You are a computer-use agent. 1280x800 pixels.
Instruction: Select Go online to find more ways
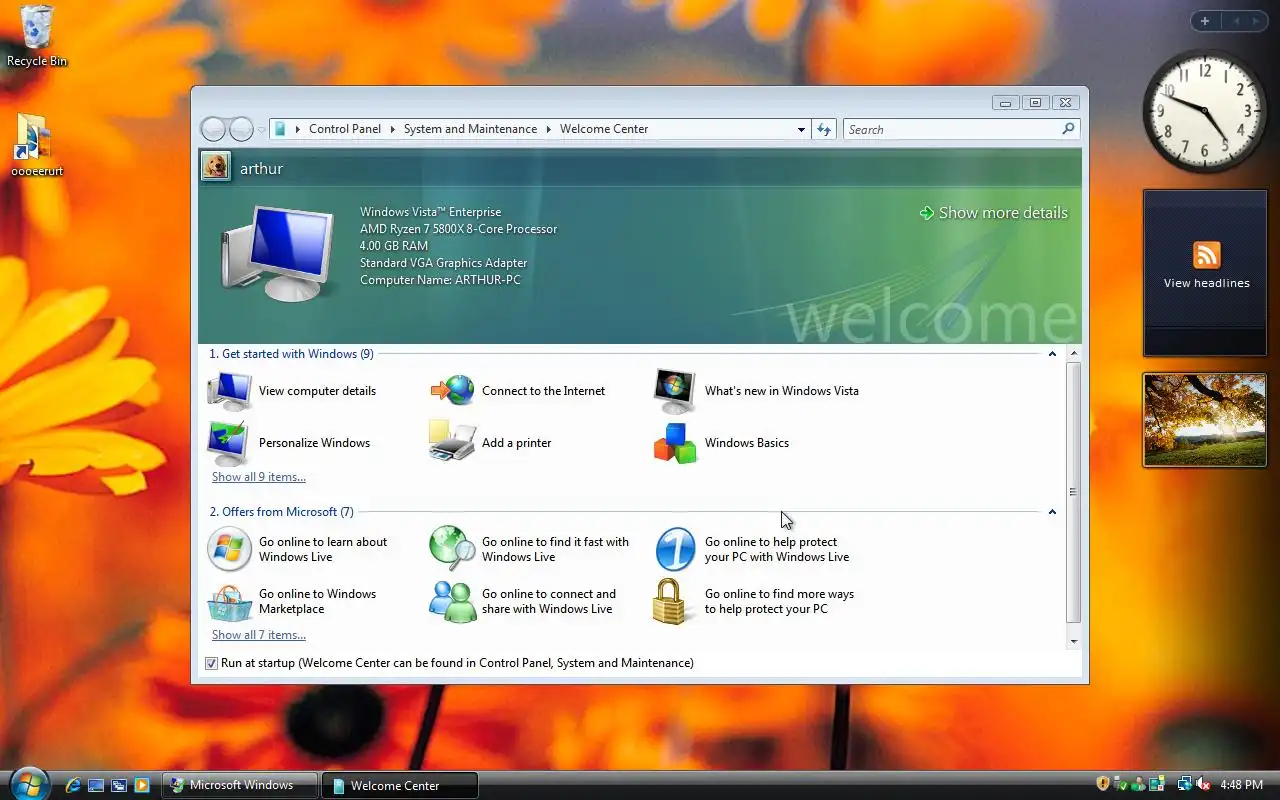[754, 601]
